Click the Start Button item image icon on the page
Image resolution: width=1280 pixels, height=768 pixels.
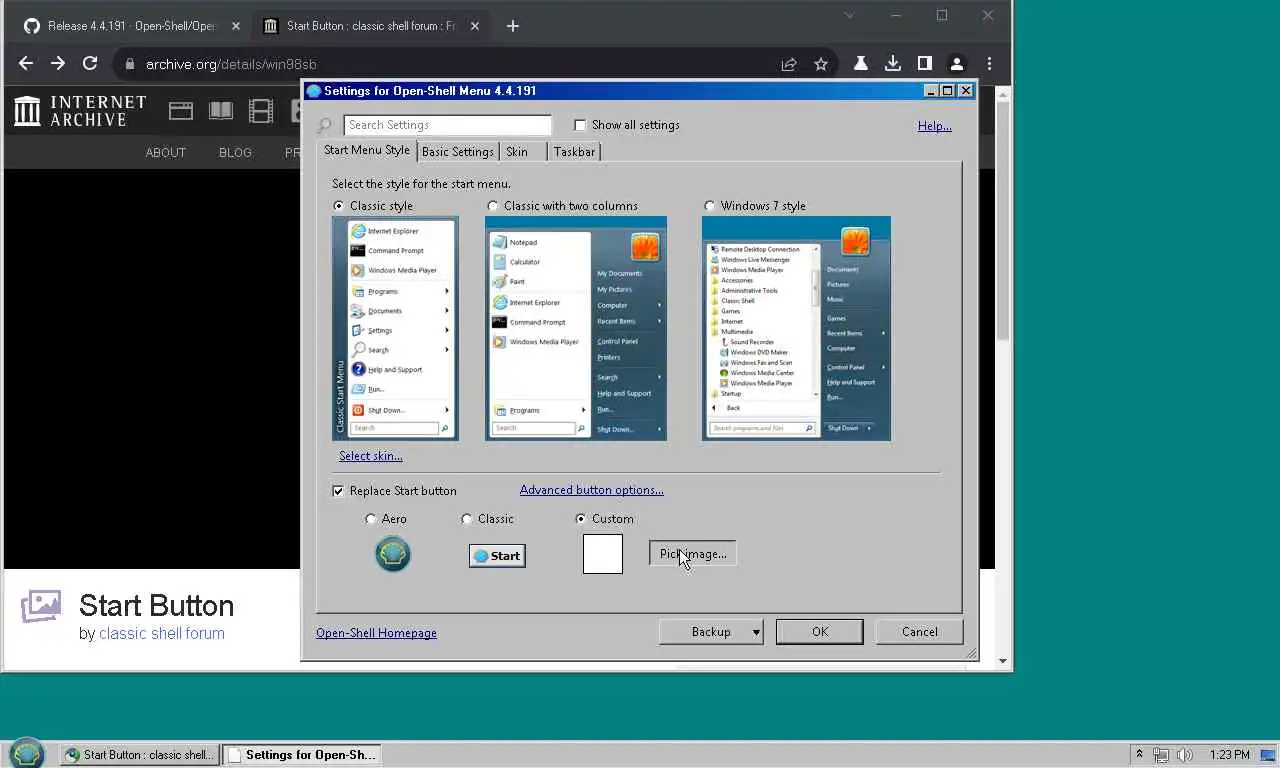click(x=41, y=606)
